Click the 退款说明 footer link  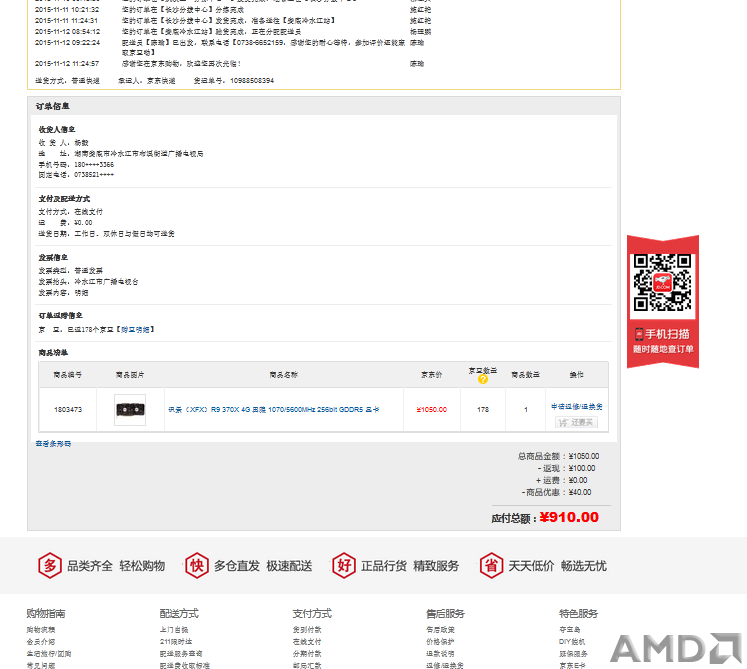pos(441,654)
